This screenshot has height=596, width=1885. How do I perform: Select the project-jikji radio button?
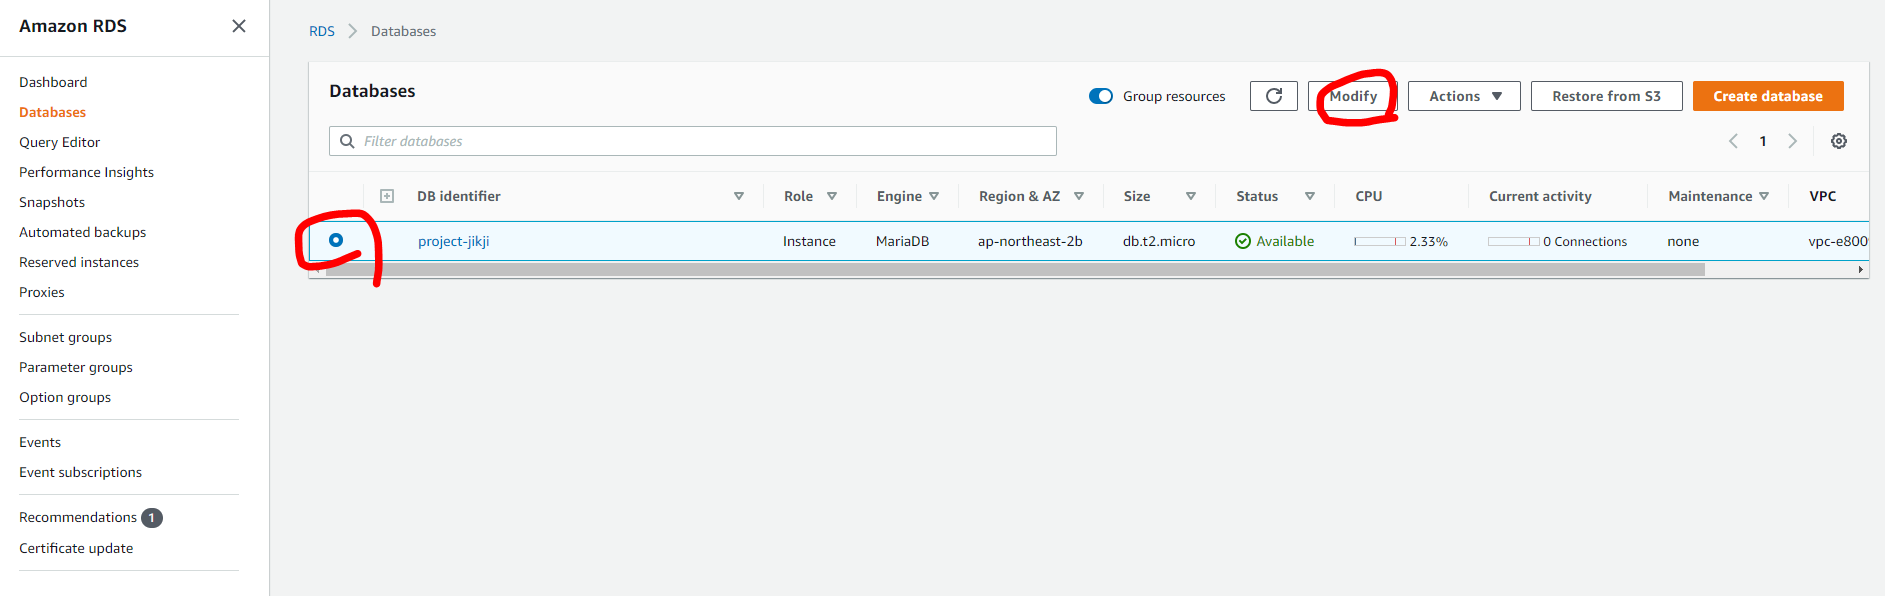[336, 240]
